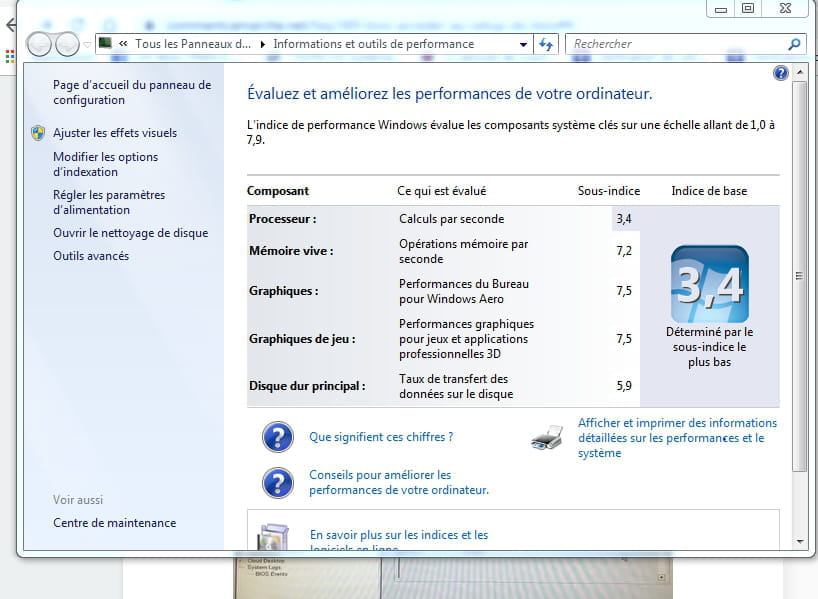Open 'Ouvrir le nettoyage de disque'
This screenshot has width=818, height=599.
click(130, 233)
